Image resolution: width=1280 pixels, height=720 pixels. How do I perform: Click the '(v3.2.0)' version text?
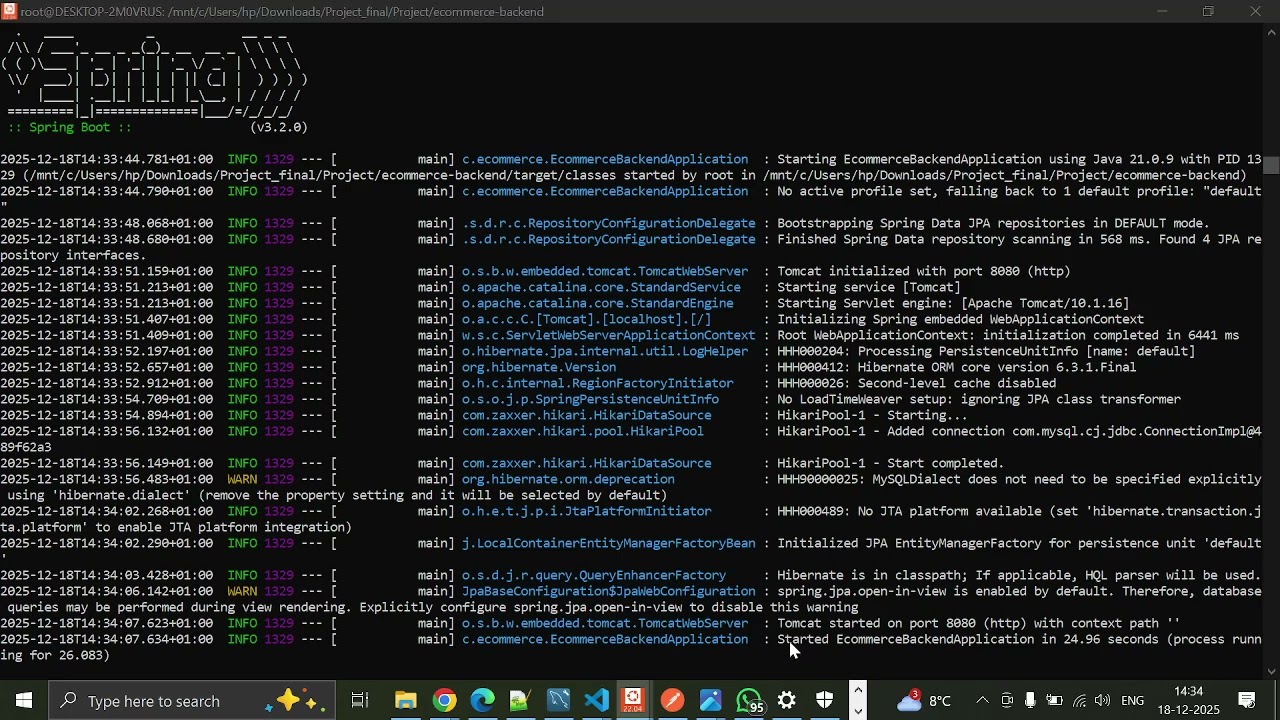(278, 127)
